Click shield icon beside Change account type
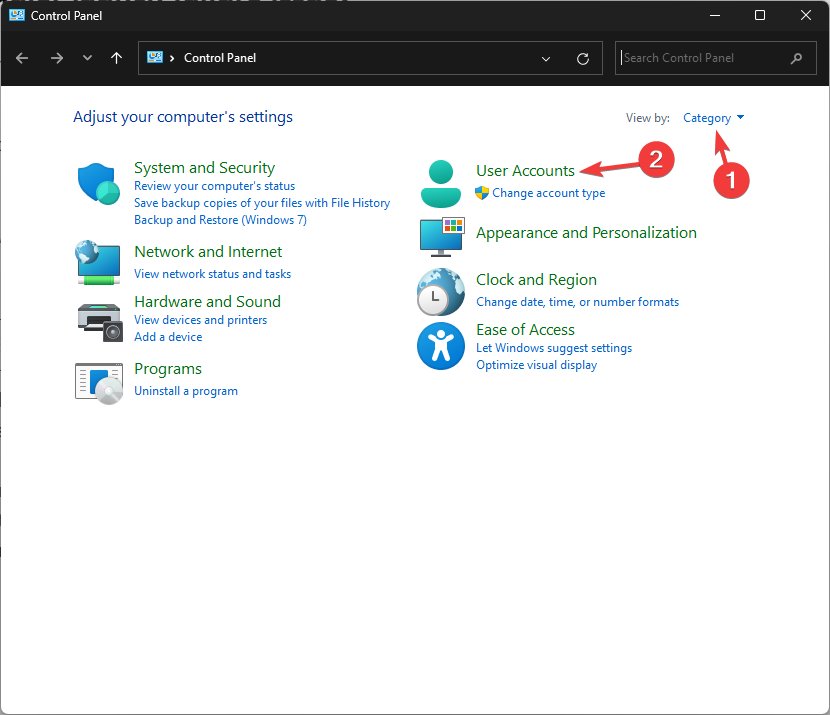Viewport: 830px width, 715px height. pyautogui.click(x=482, y=193)
